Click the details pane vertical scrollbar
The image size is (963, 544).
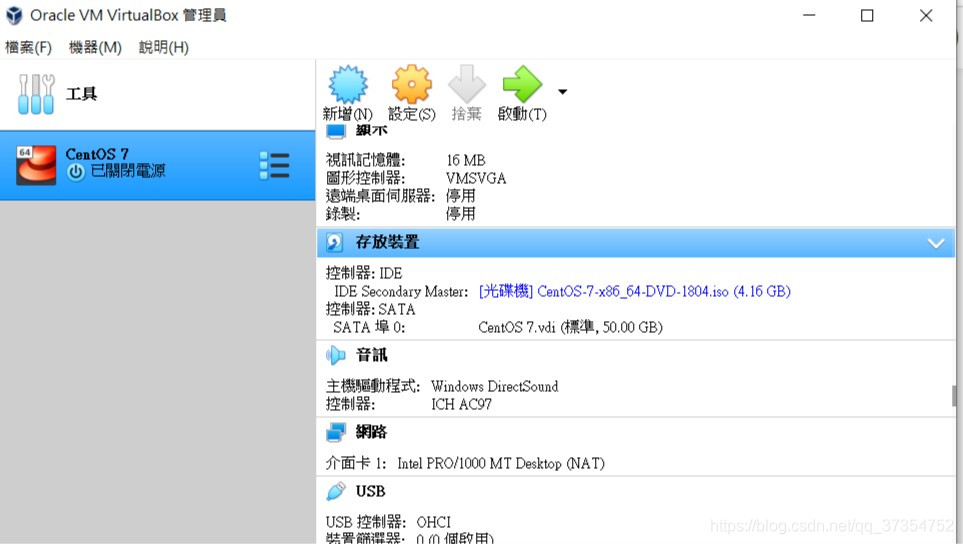click(x=954, y=395)
